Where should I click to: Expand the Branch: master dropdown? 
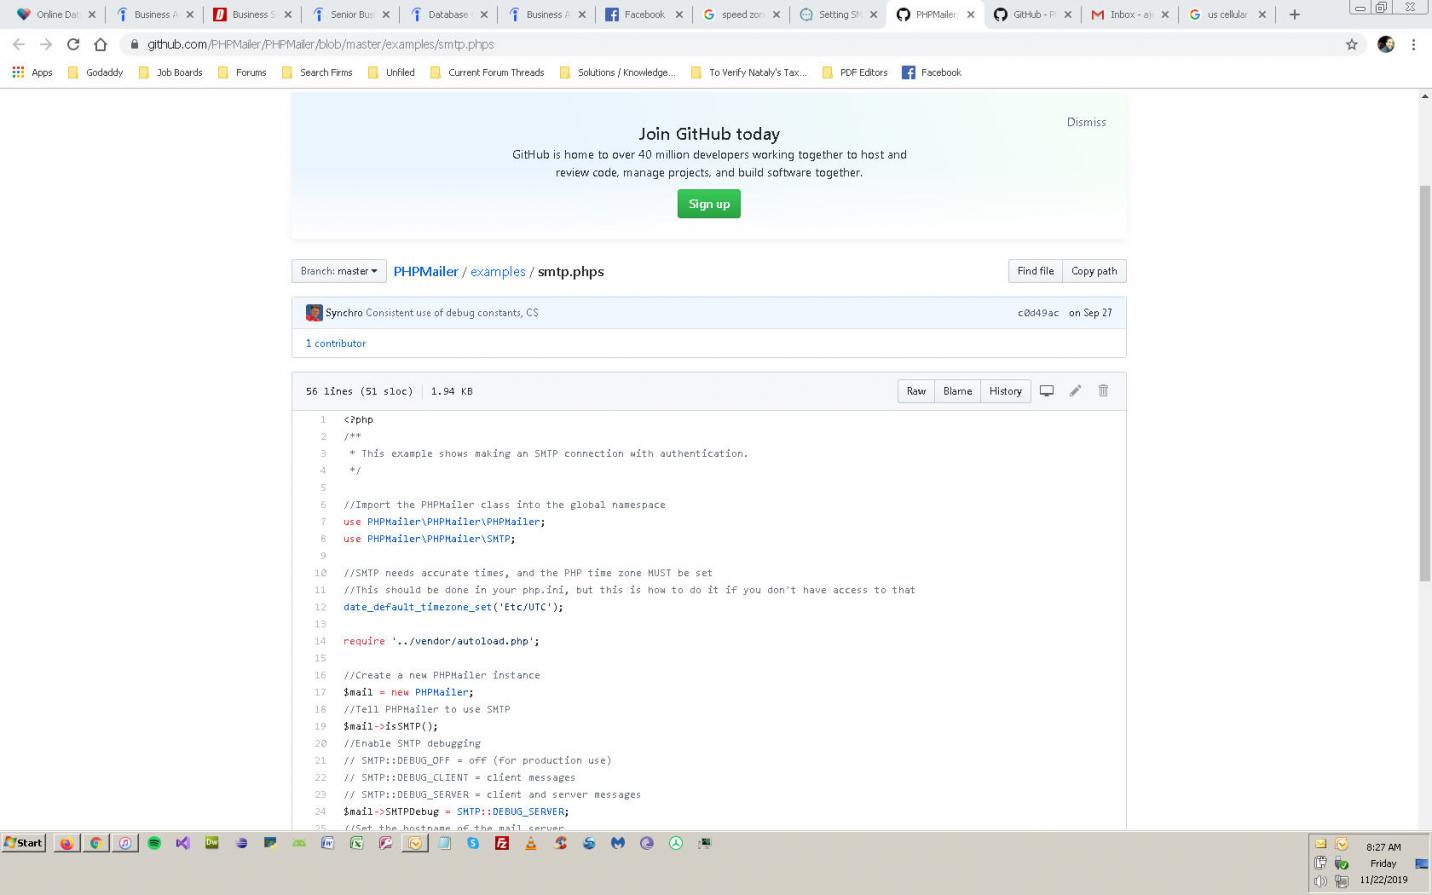click(x=339, y=271)
